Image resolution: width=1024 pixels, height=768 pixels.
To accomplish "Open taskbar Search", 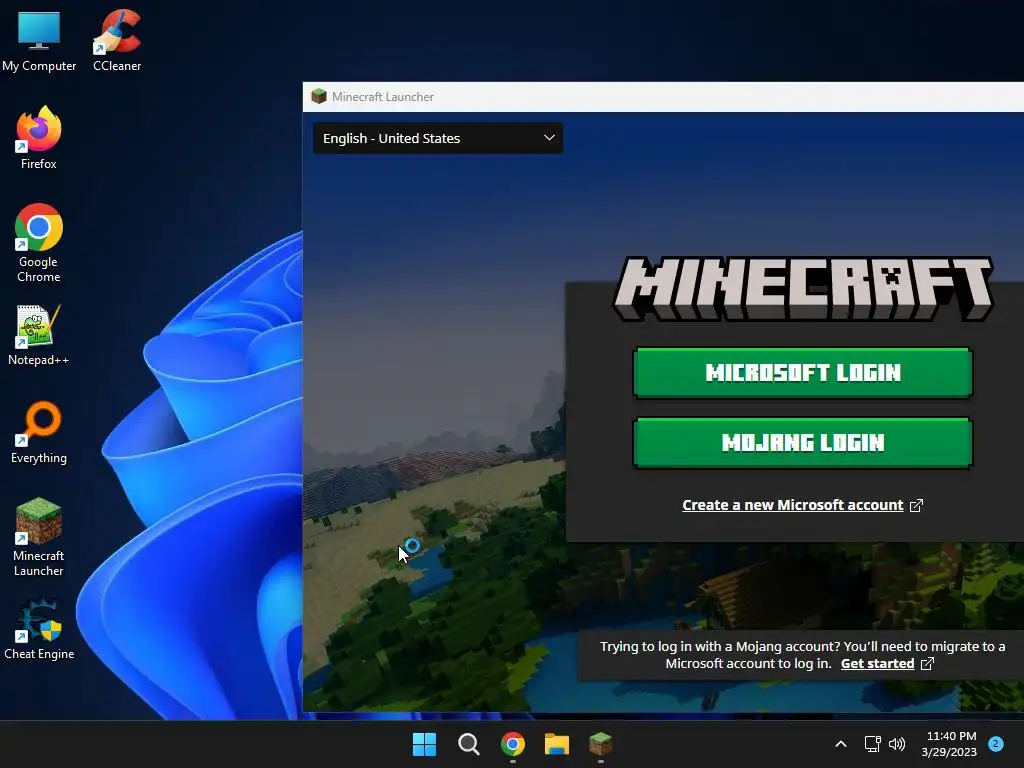I will point(468,744).
